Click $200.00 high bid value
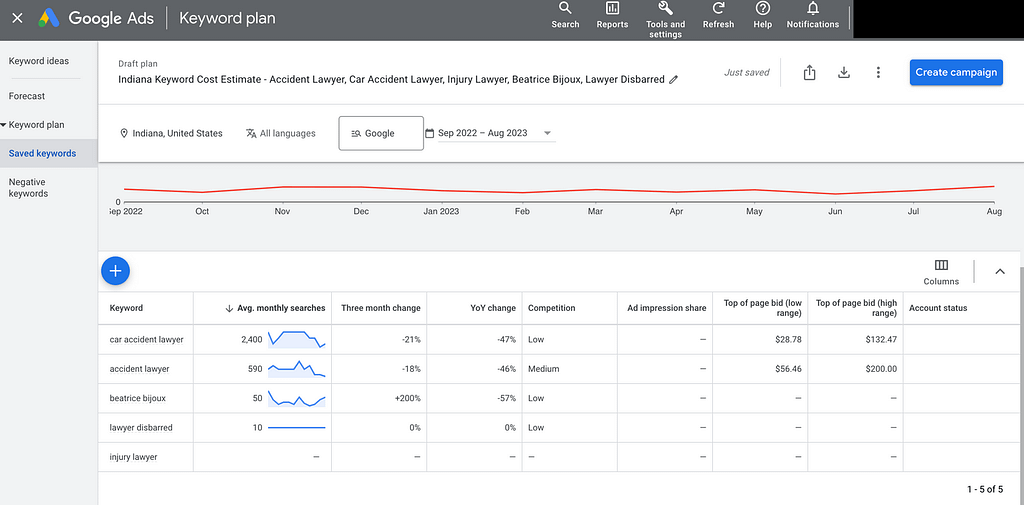Screen dimensions: 1024x505 (881, 369)
